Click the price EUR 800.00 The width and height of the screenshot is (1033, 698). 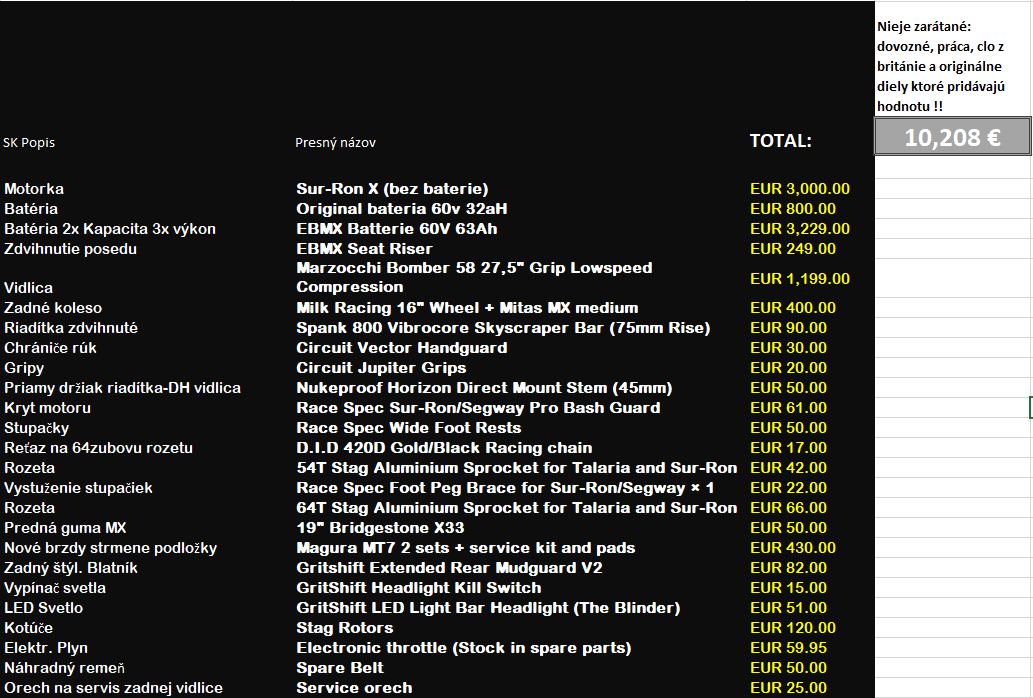[x=793, y=209]
